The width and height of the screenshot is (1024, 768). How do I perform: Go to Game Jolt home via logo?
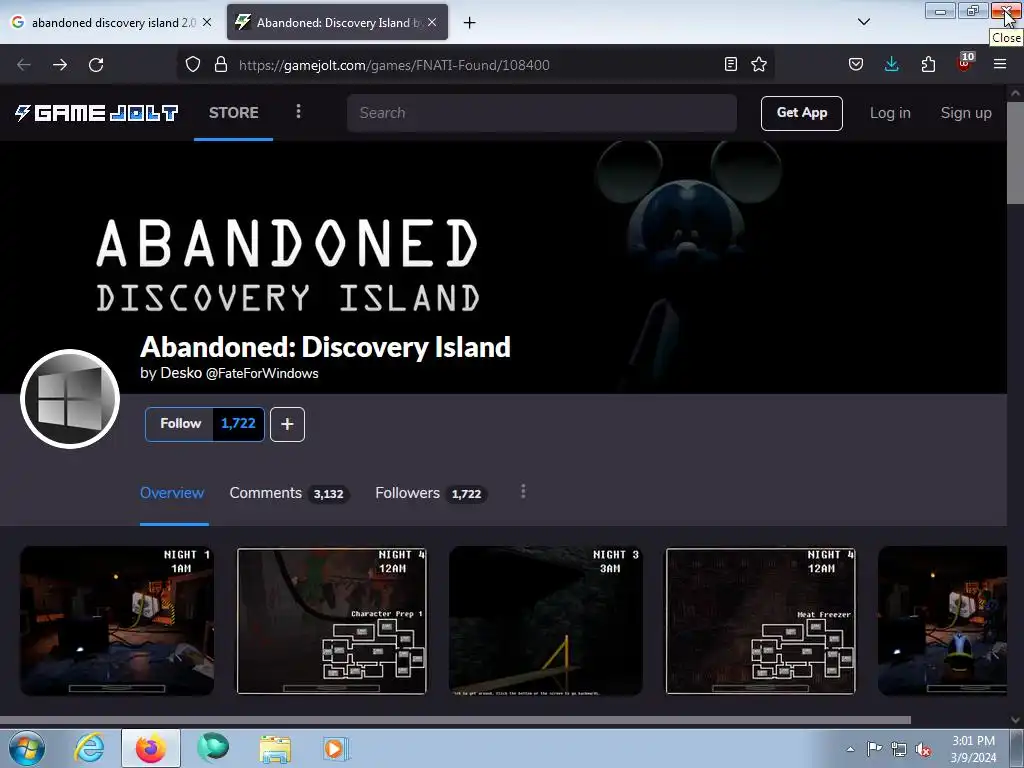point(97,113)
